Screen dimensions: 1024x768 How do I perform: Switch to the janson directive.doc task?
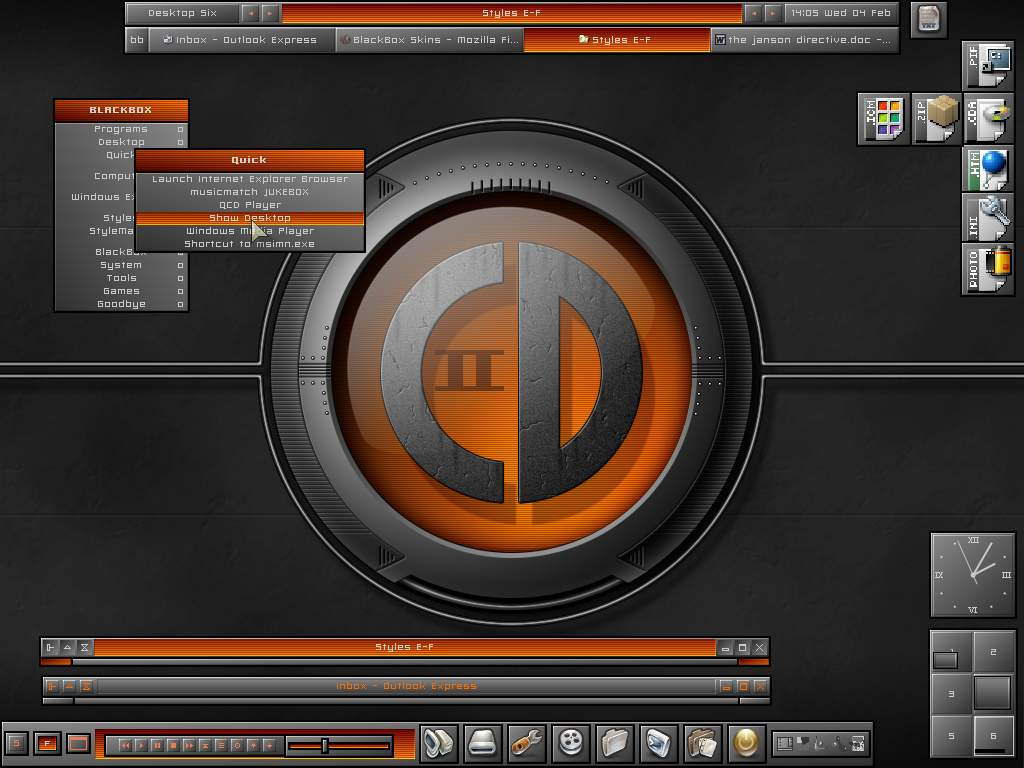click(804, 40)
